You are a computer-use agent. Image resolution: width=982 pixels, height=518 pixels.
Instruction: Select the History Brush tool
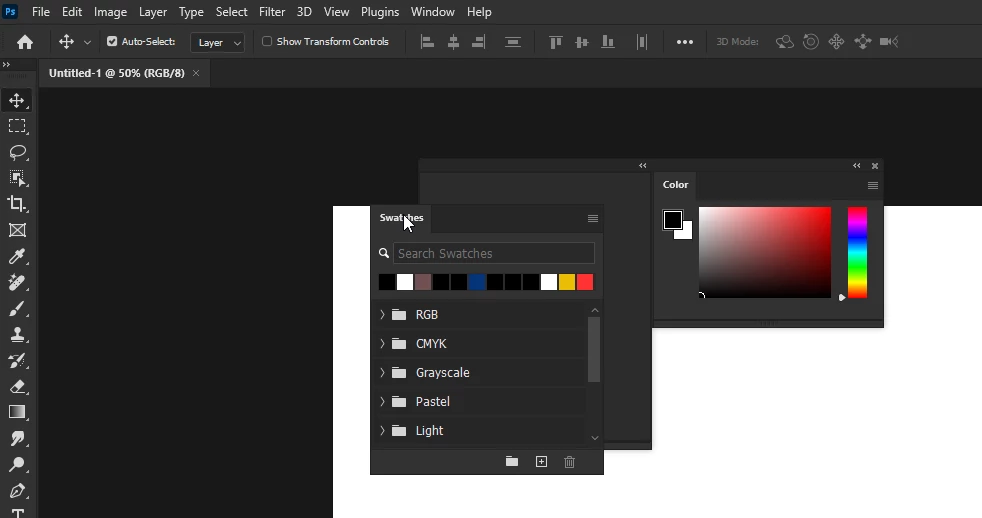point(17,360)
